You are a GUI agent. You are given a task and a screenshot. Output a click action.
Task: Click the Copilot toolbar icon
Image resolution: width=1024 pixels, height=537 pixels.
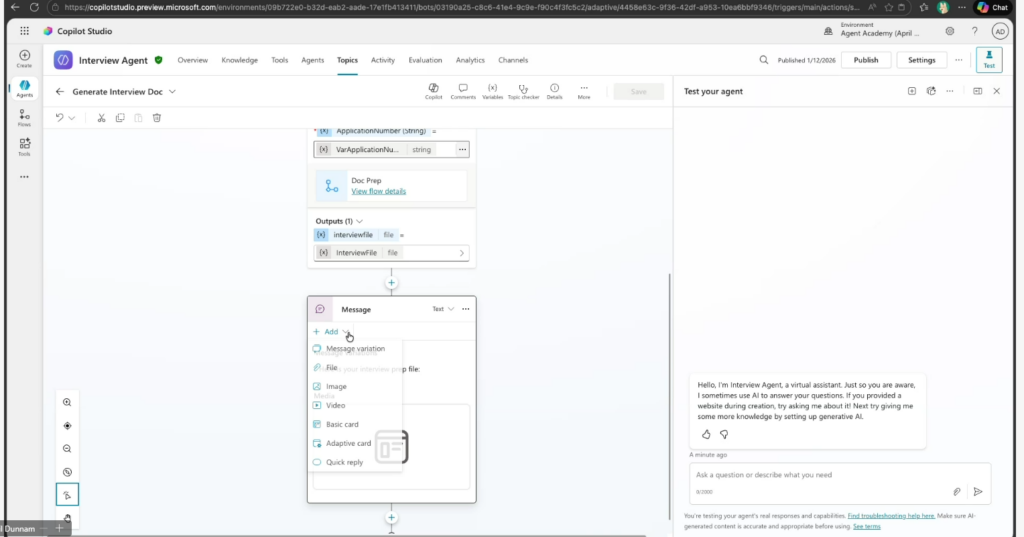pos(433,91)
